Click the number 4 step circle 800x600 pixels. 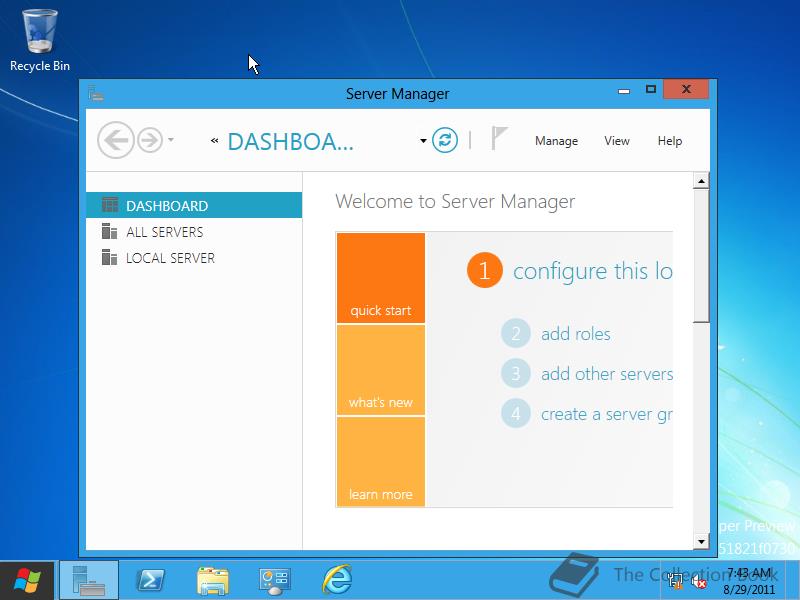[x=516, y=413]
